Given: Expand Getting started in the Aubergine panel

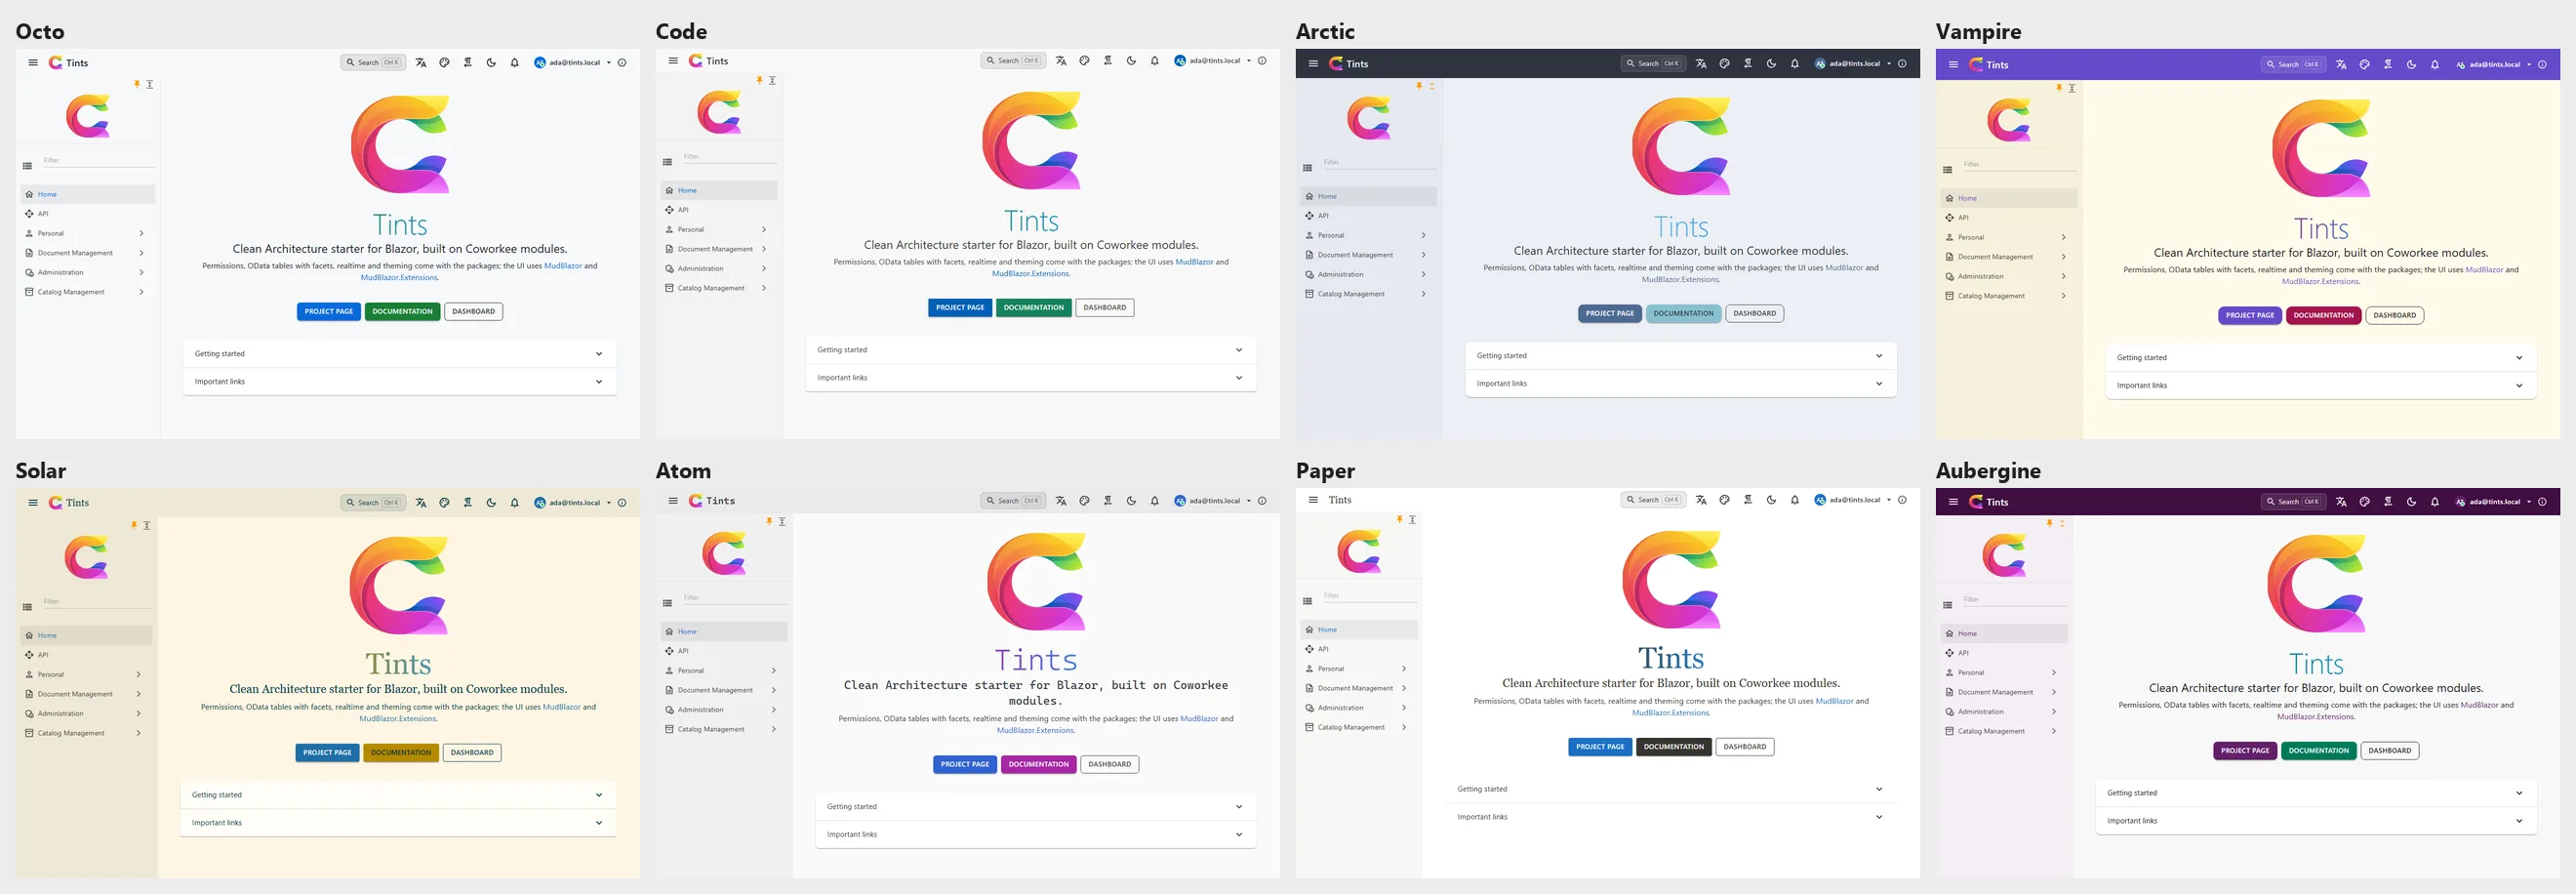Looking at the screenshot, I should coord(2315,793).
